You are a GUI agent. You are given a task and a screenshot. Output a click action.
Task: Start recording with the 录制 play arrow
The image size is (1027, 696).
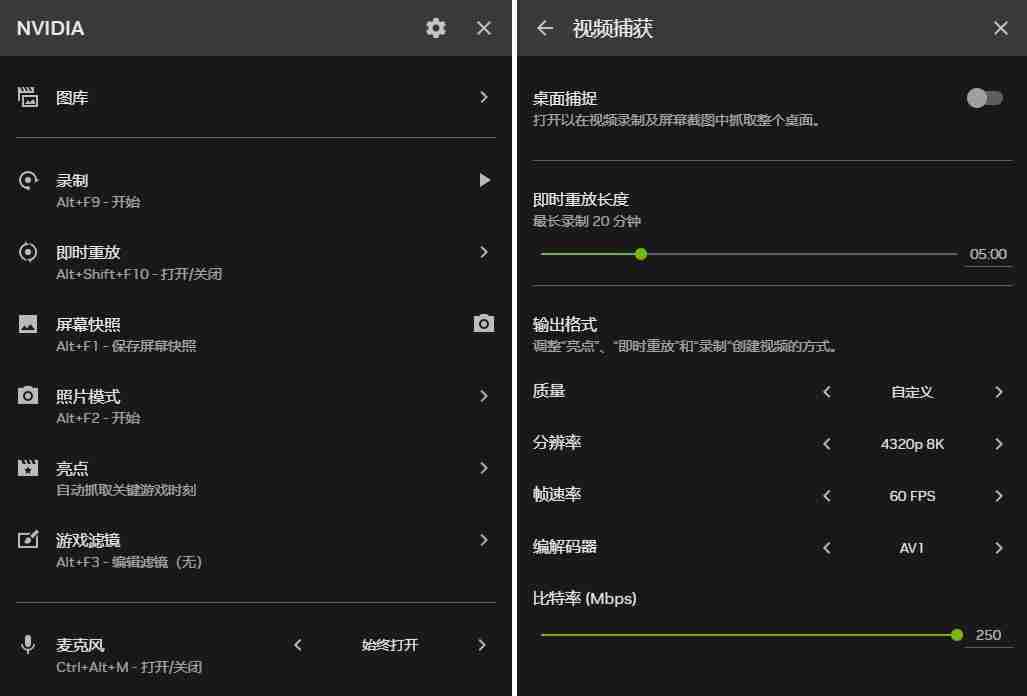pos(484,180)
